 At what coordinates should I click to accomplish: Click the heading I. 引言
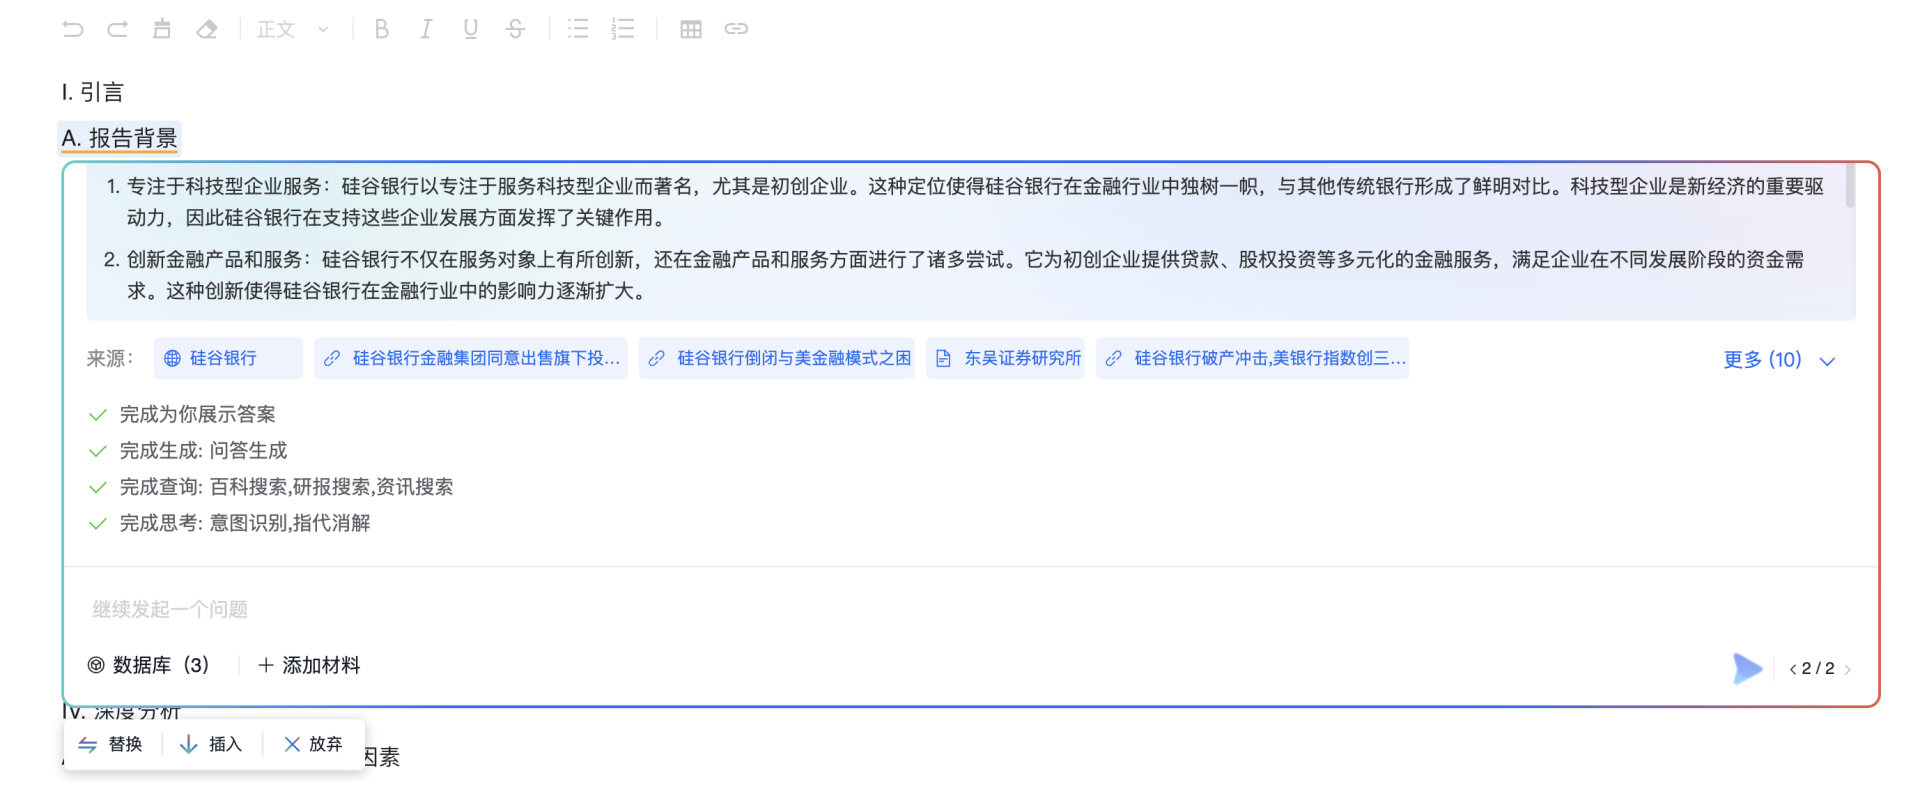92,92
